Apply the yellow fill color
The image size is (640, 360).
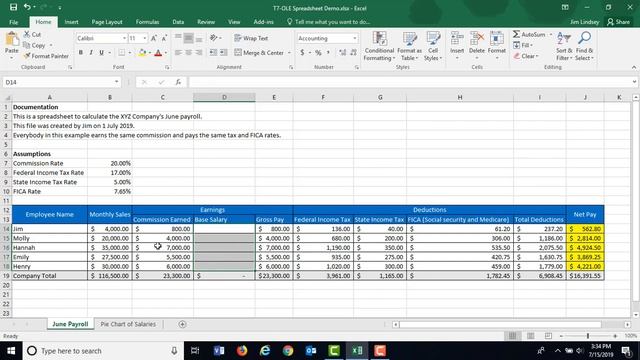(142, 53)
